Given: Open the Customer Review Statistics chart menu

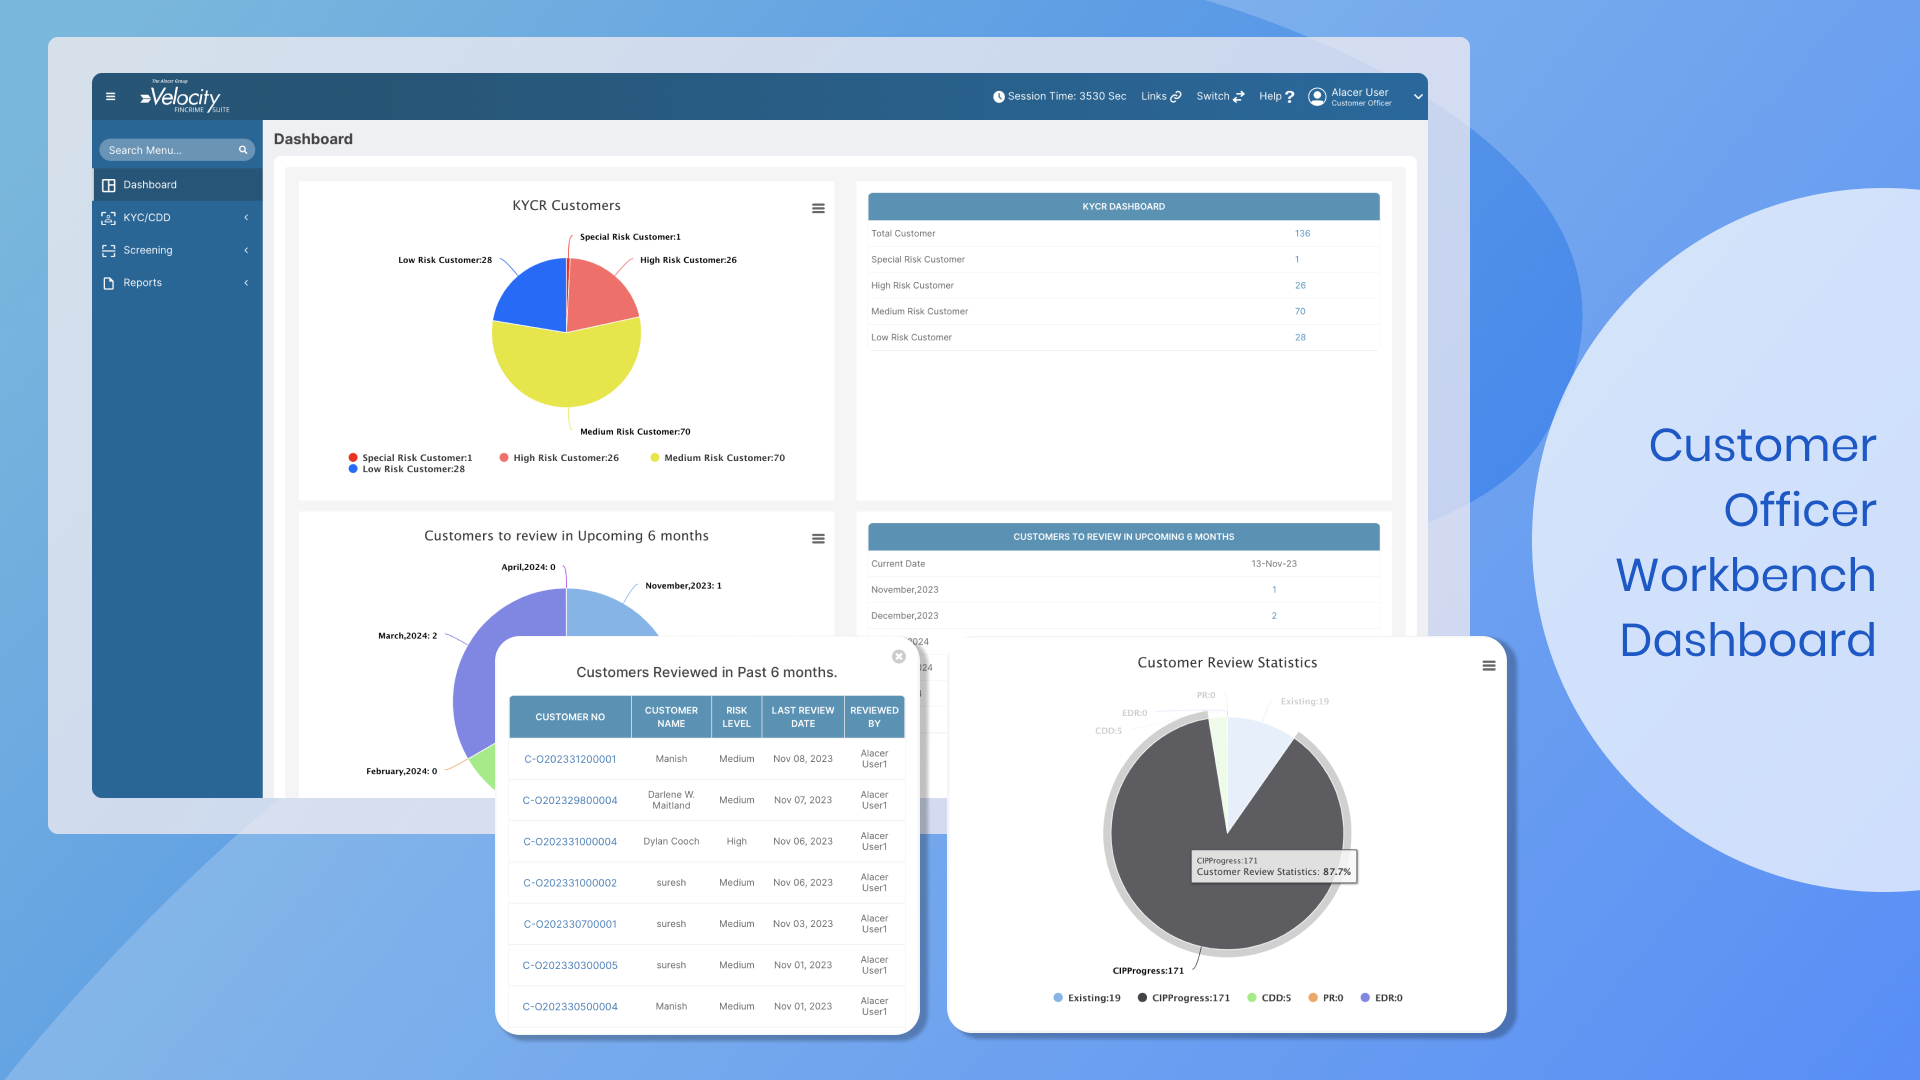Looking at the screenshot, I should click(x=1489, y=664).
